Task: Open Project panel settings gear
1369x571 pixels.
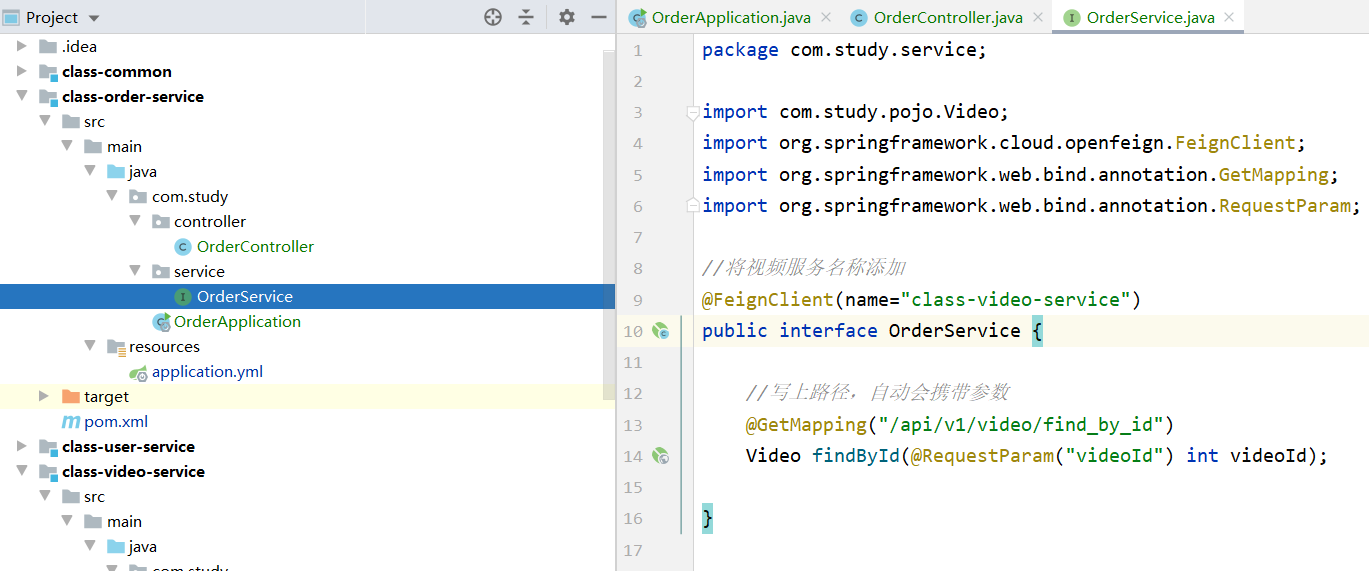Action: pyautogui.click(x=567, y=17)
